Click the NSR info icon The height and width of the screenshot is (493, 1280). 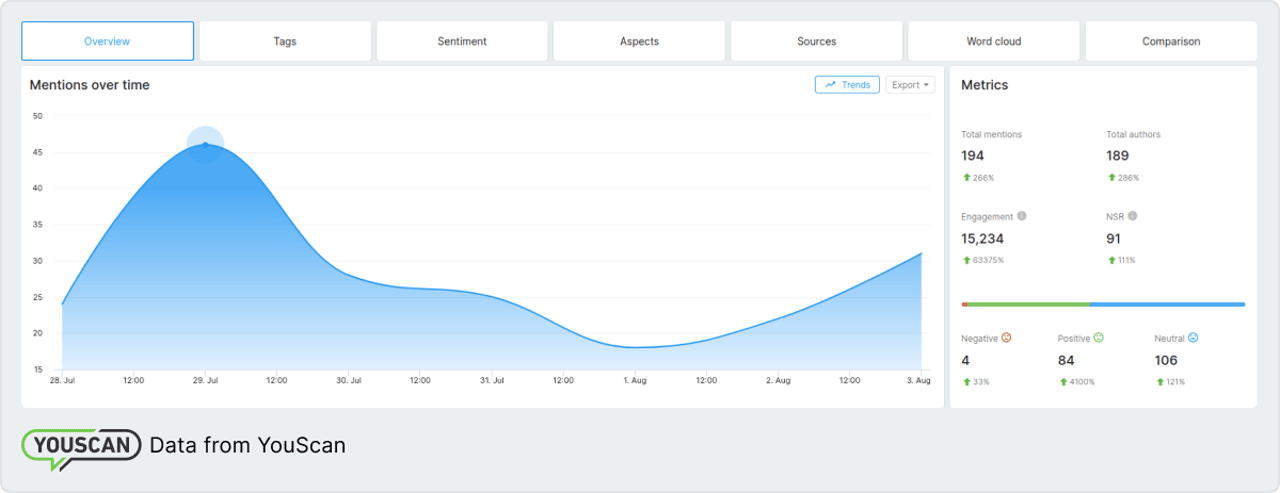1132,216
